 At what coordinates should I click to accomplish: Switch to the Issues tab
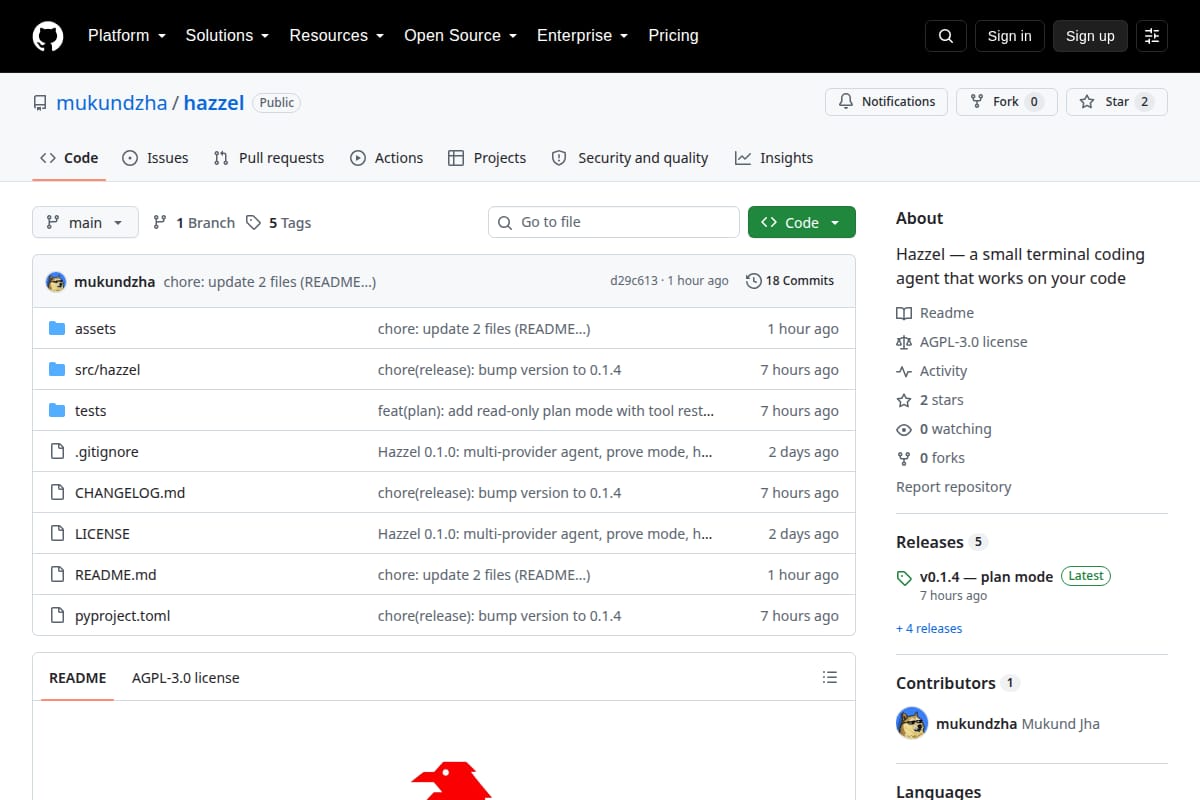[155, 158]
